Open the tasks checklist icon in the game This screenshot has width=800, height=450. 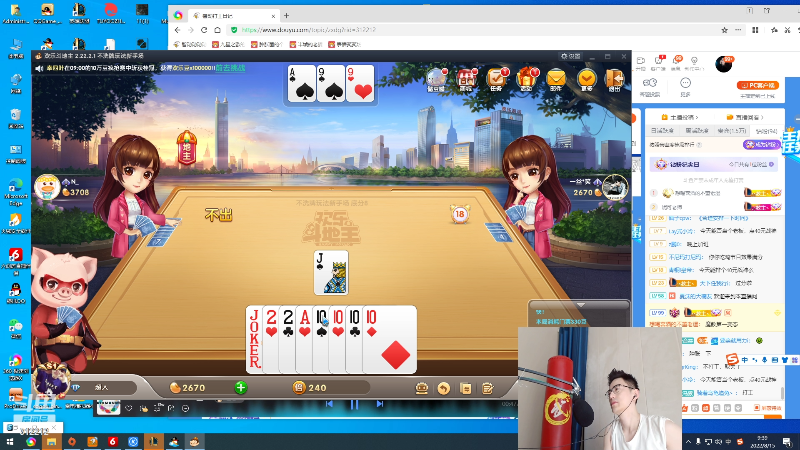point(496,79)
